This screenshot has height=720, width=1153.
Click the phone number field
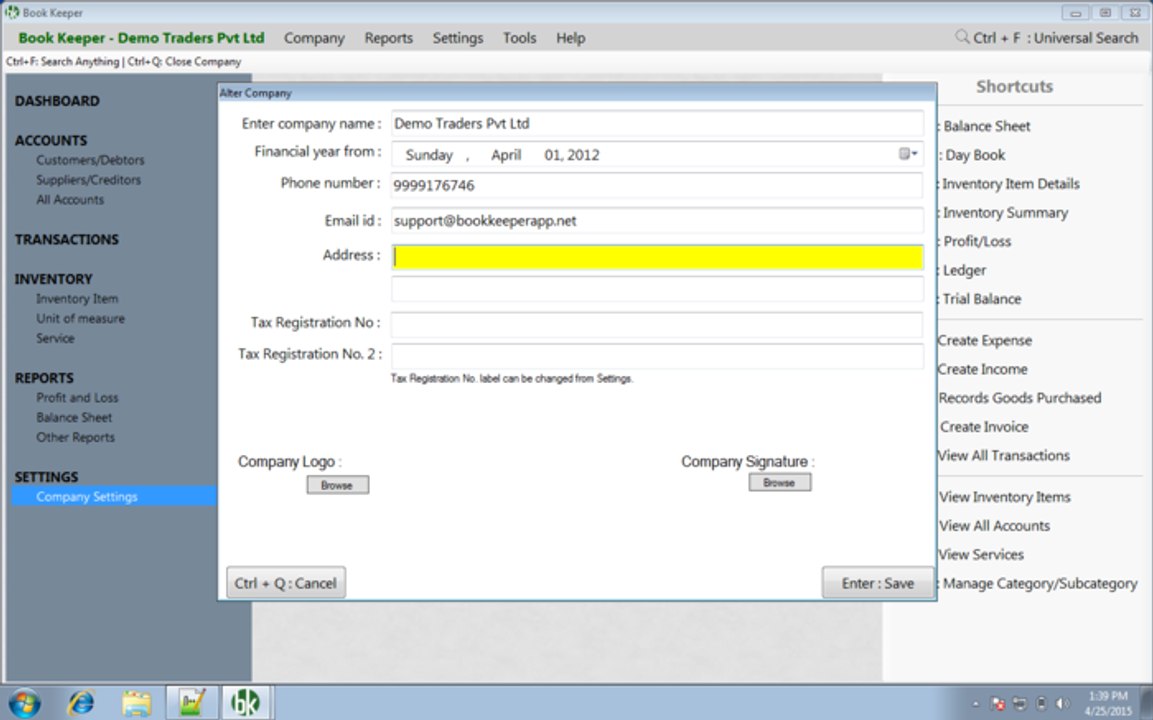(x=657, y=185)
